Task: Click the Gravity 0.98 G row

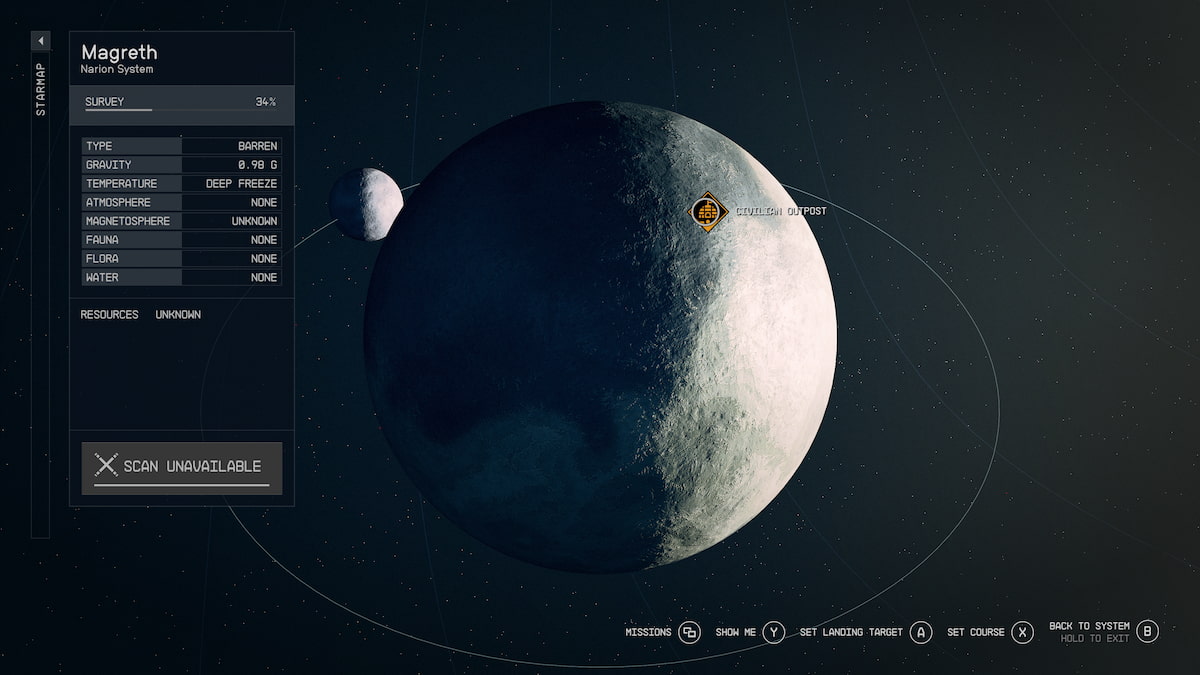Action: coord(181,165)
